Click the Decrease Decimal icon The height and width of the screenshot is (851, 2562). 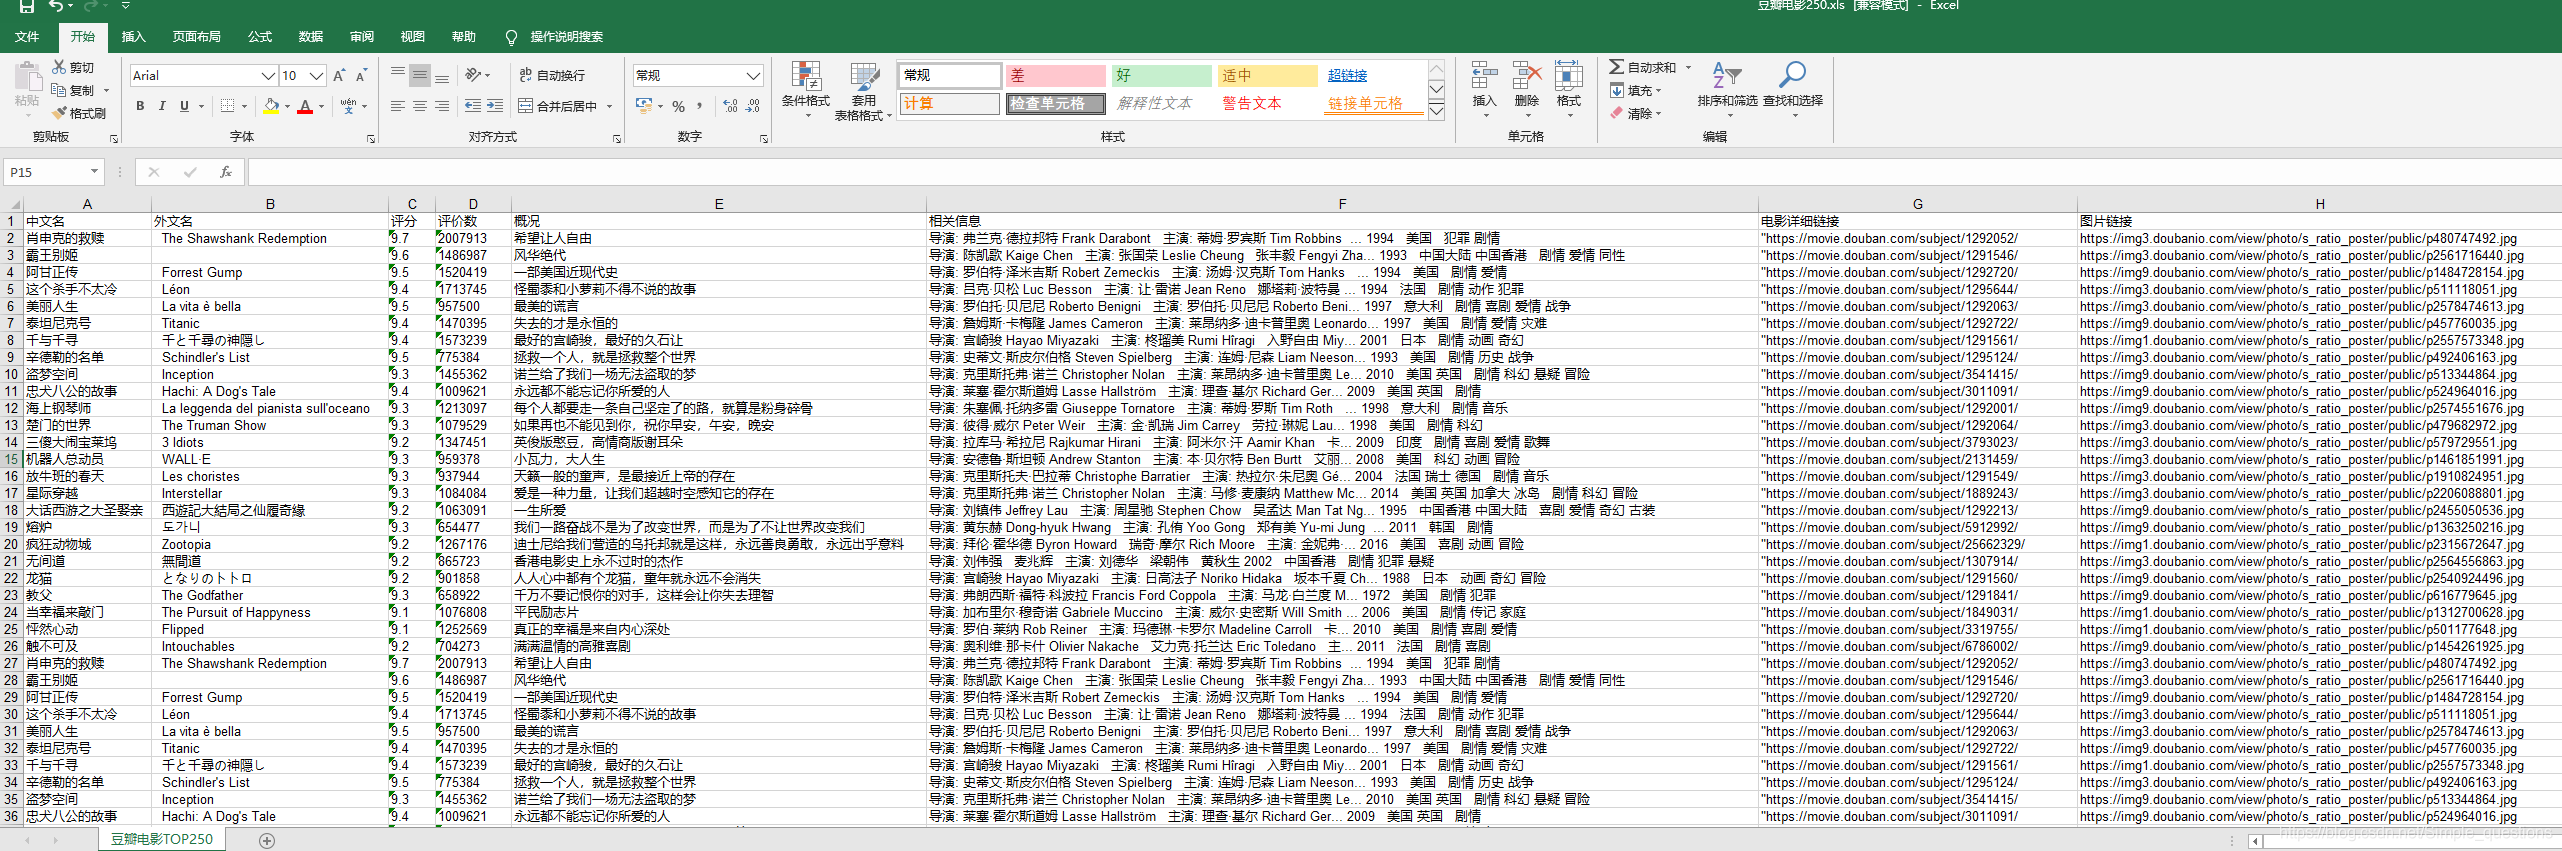click(x=753, y=106)
